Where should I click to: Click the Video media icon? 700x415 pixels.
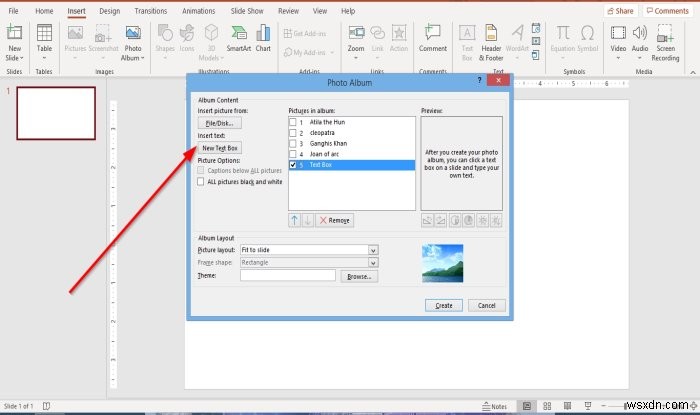pos(618,33)
